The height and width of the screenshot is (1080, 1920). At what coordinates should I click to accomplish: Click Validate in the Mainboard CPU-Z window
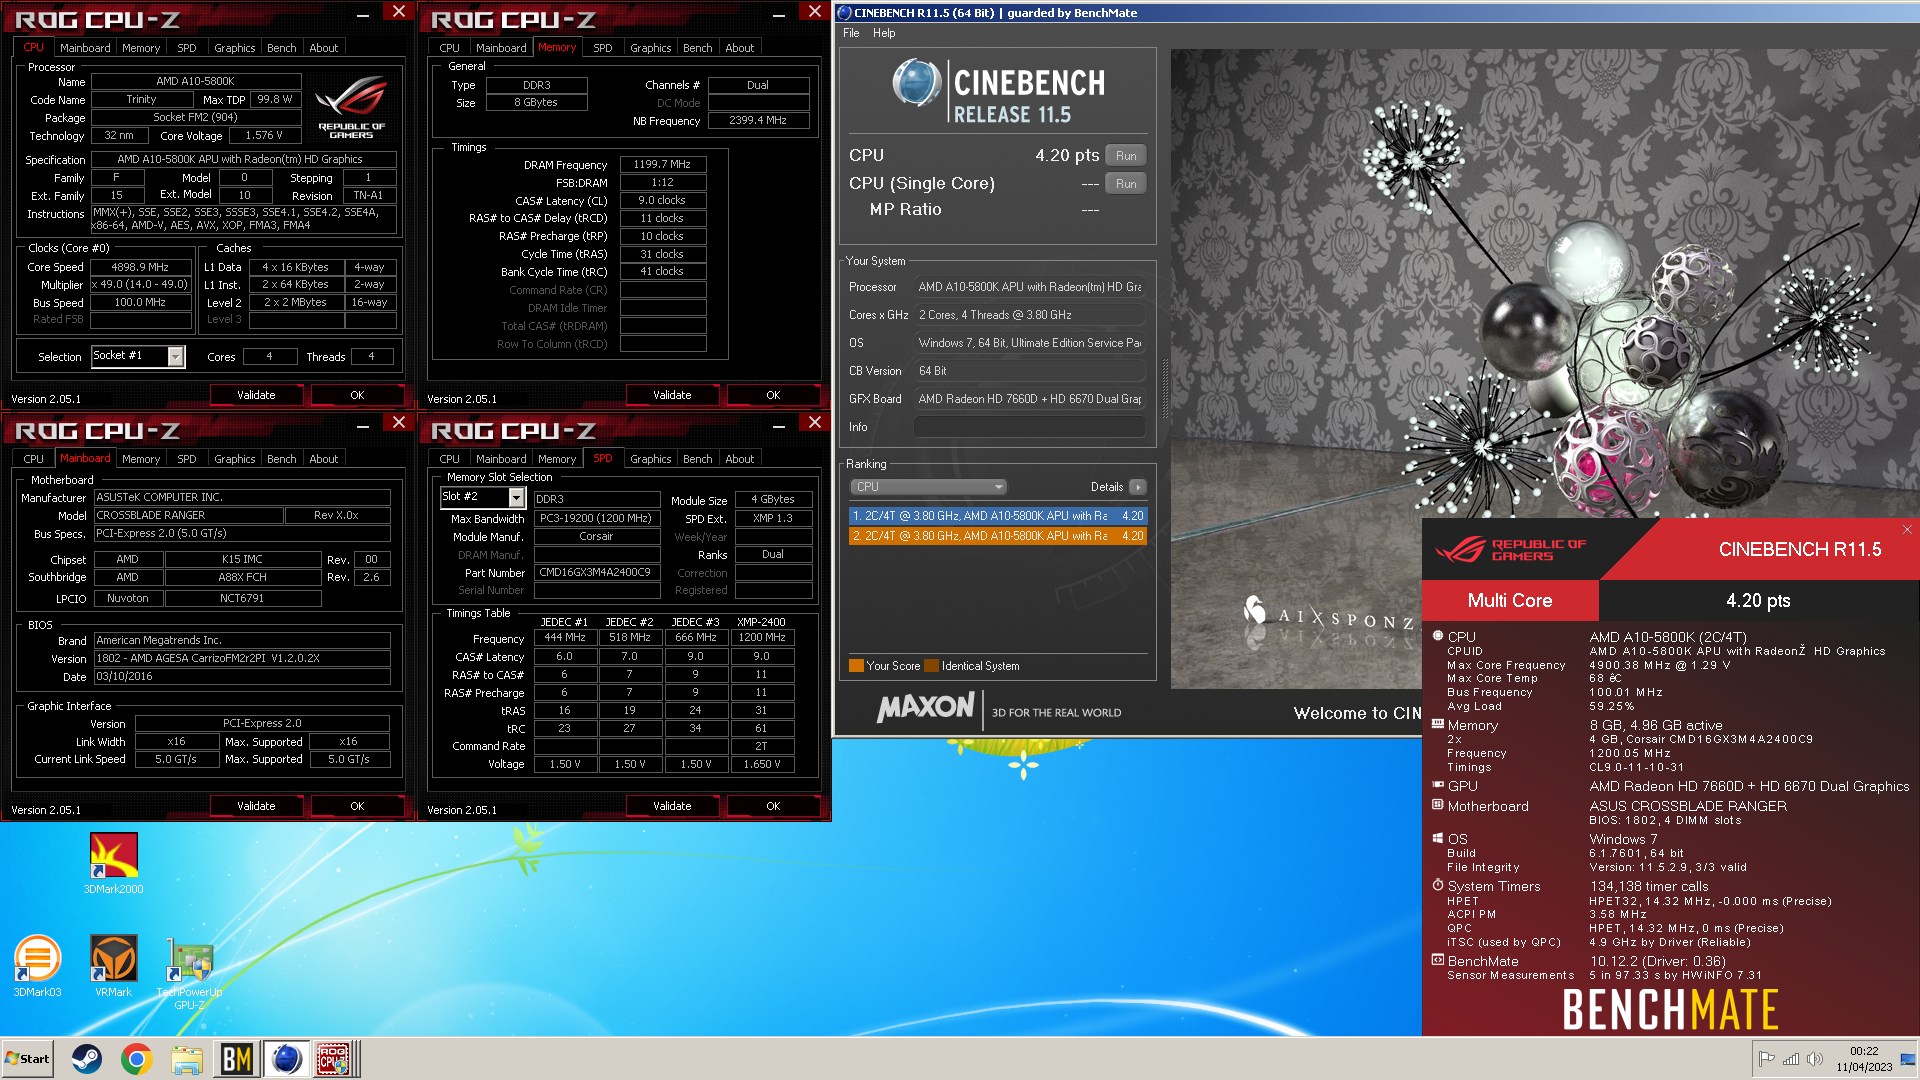pos(256,806)
